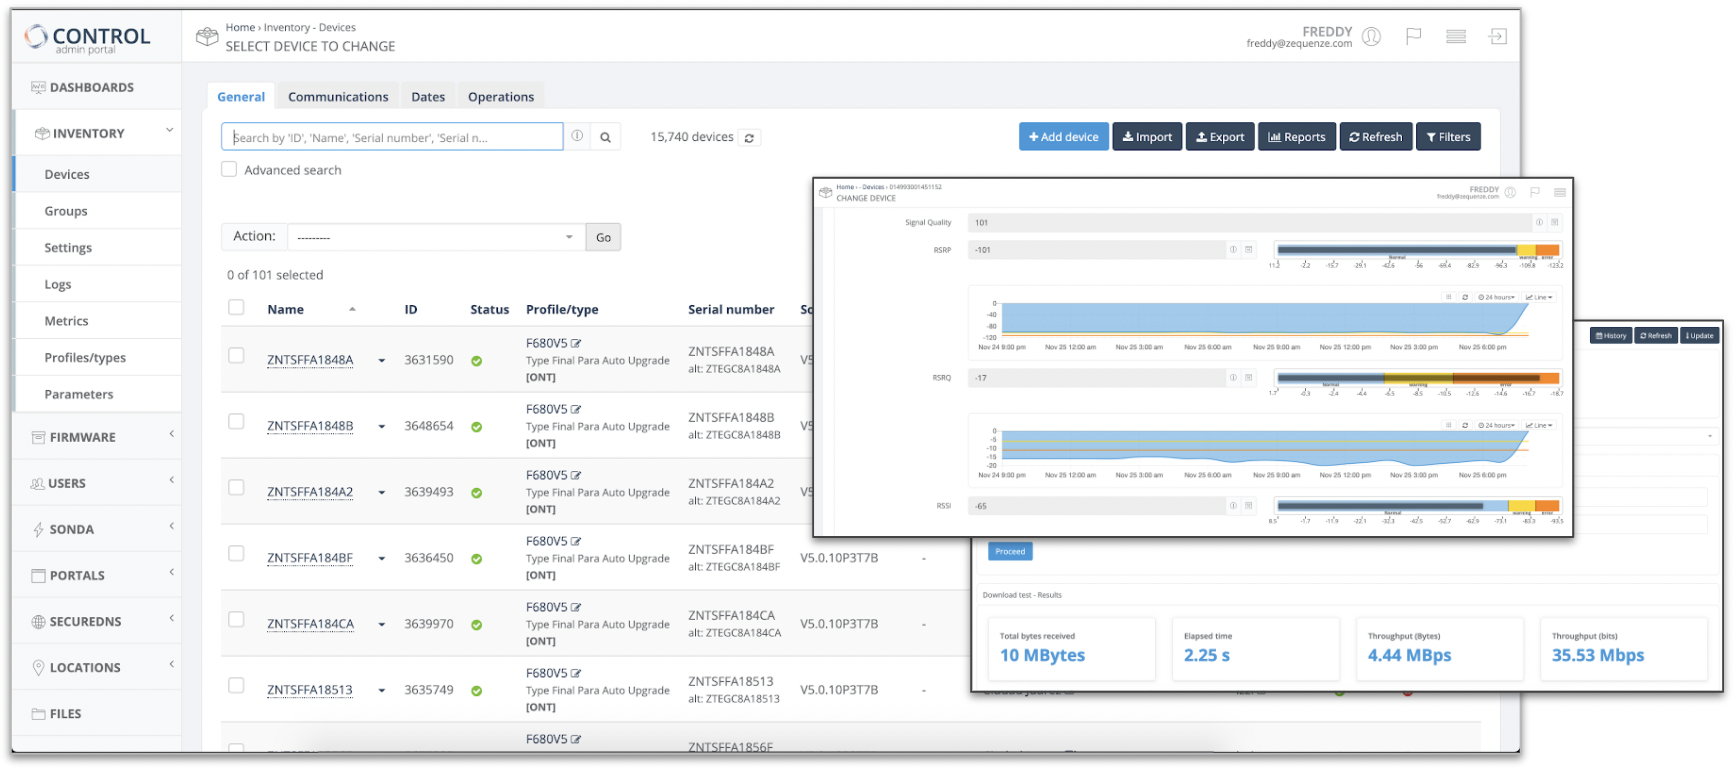This screenshot has width=1736, height=768.
Task: Open the header menu list icon
Action: [1455, 37]
